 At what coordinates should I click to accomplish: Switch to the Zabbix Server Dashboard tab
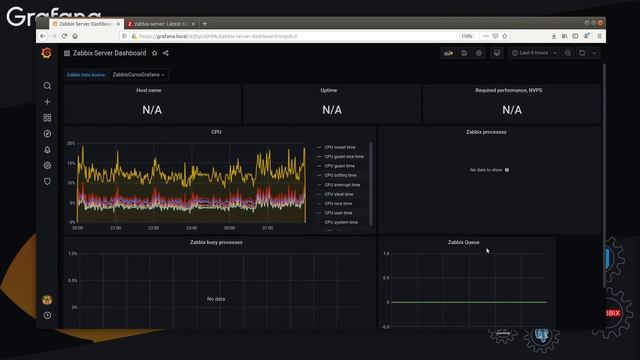86,24
